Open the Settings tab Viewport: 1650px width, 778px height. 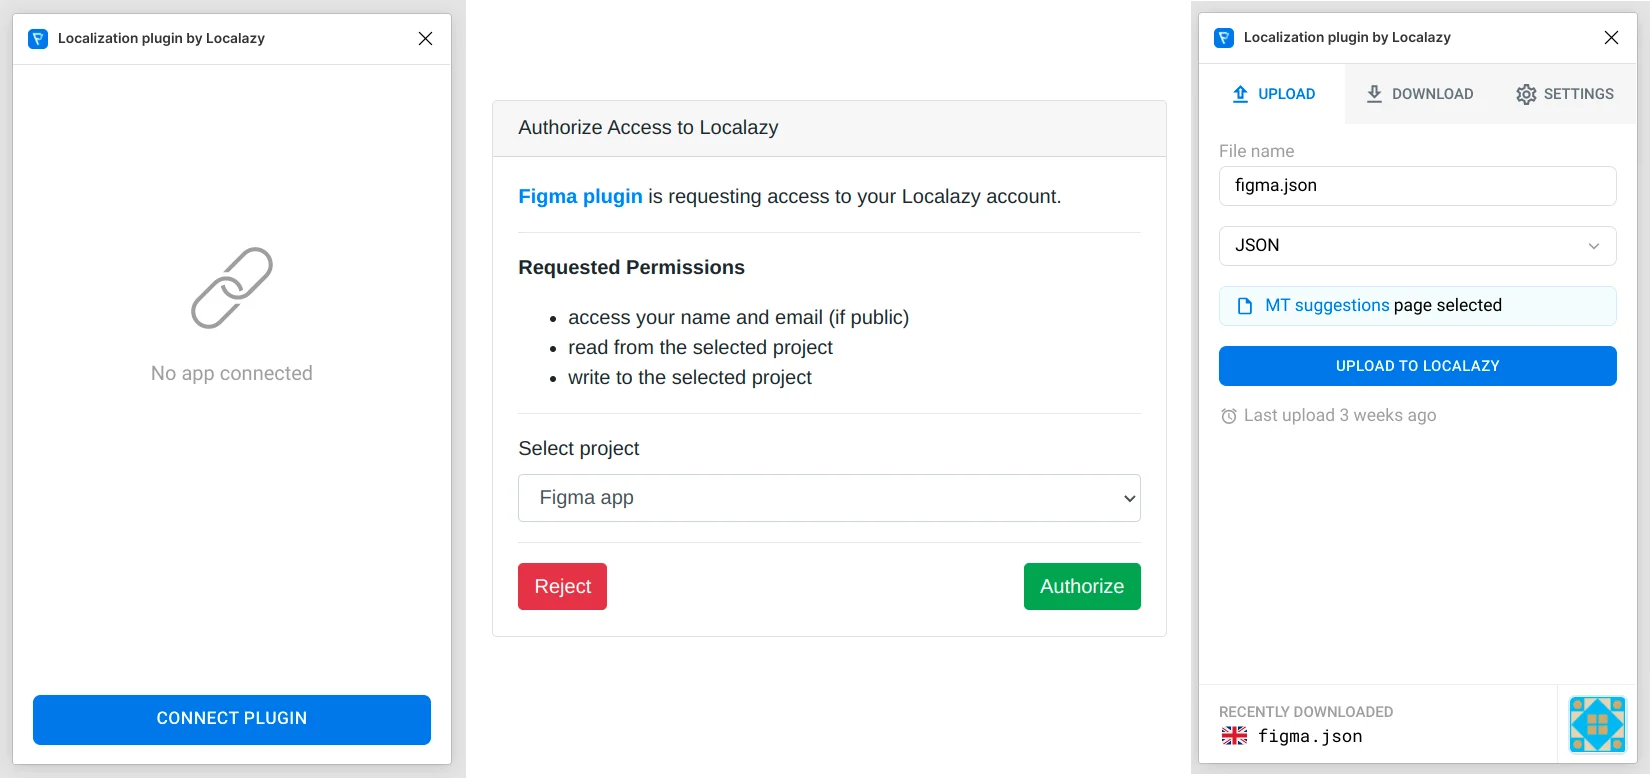[1565, 94]
